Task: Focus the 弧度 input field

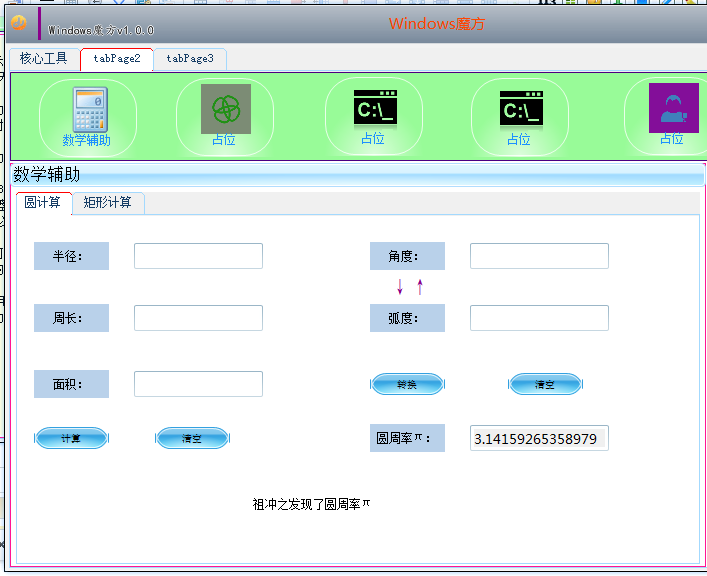Action: point(539,318)
